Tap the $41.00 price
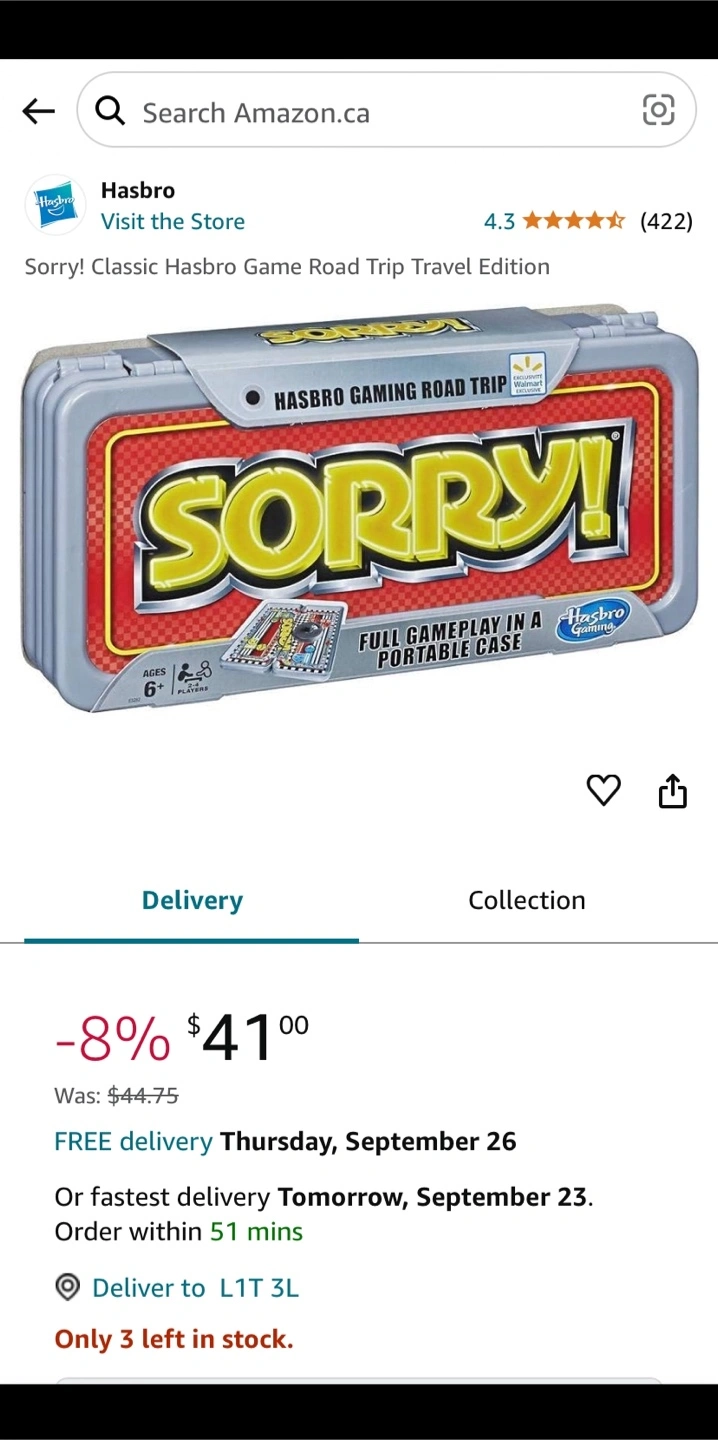The height and width of the screenshot is (1440, 718). click(x=248, y=1036)
